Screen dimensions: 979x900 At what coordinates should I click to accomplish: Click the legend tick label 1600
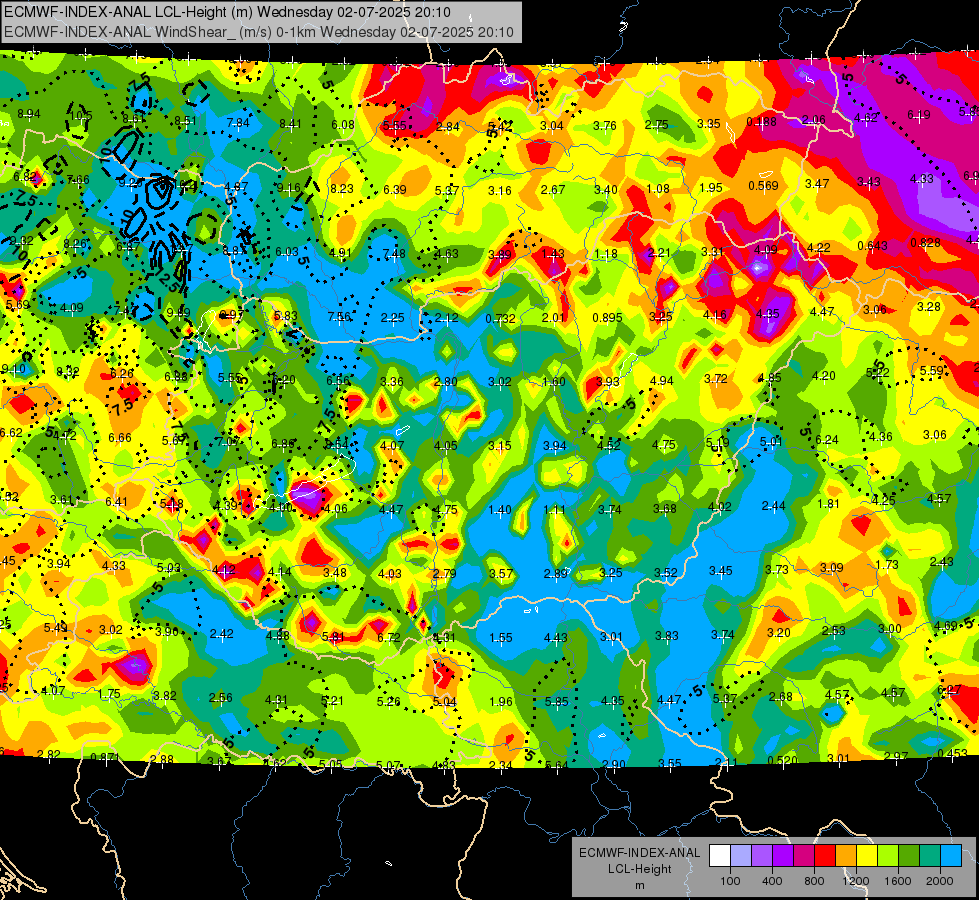[x=898, y=881]
